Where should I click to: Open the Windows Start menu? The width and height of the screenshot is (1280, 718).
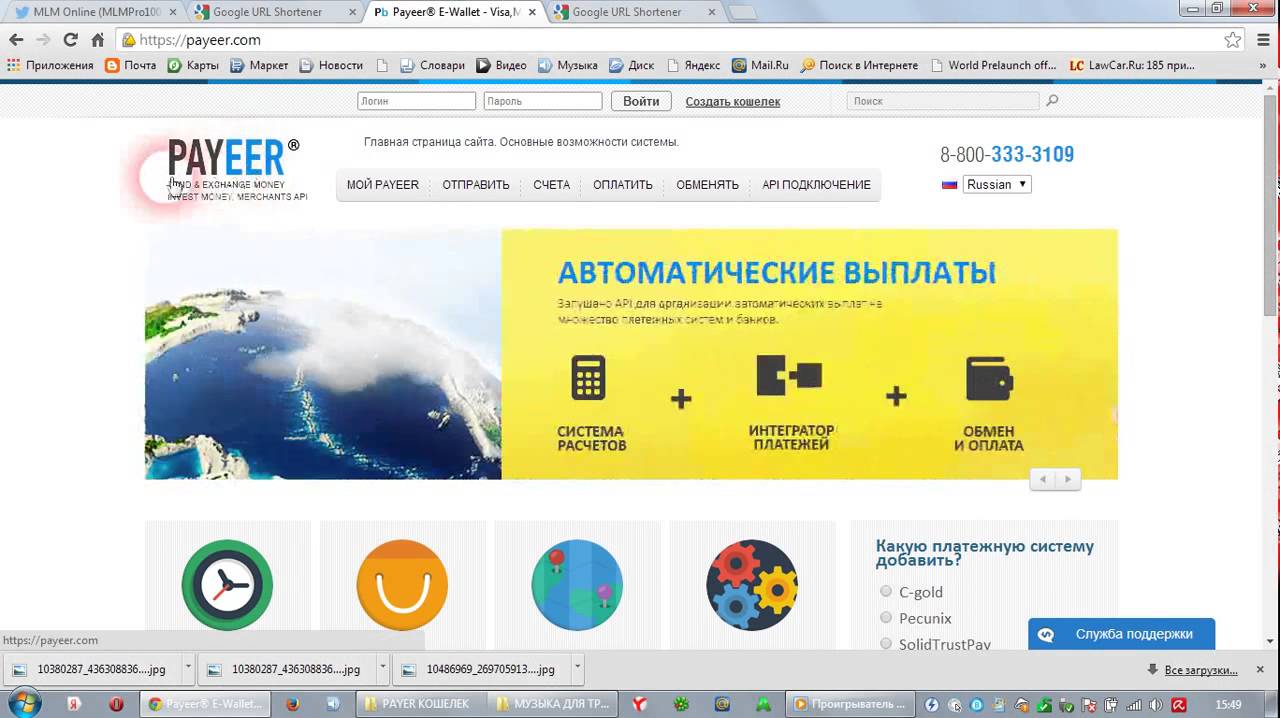click(x=24, y=703)
